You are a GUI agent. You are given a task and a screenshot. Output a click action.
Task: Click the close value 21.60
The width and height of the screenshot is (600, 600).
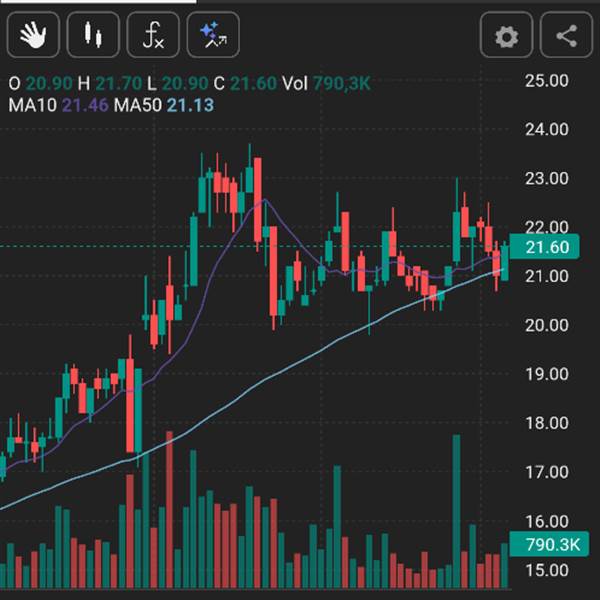(253, 83)
